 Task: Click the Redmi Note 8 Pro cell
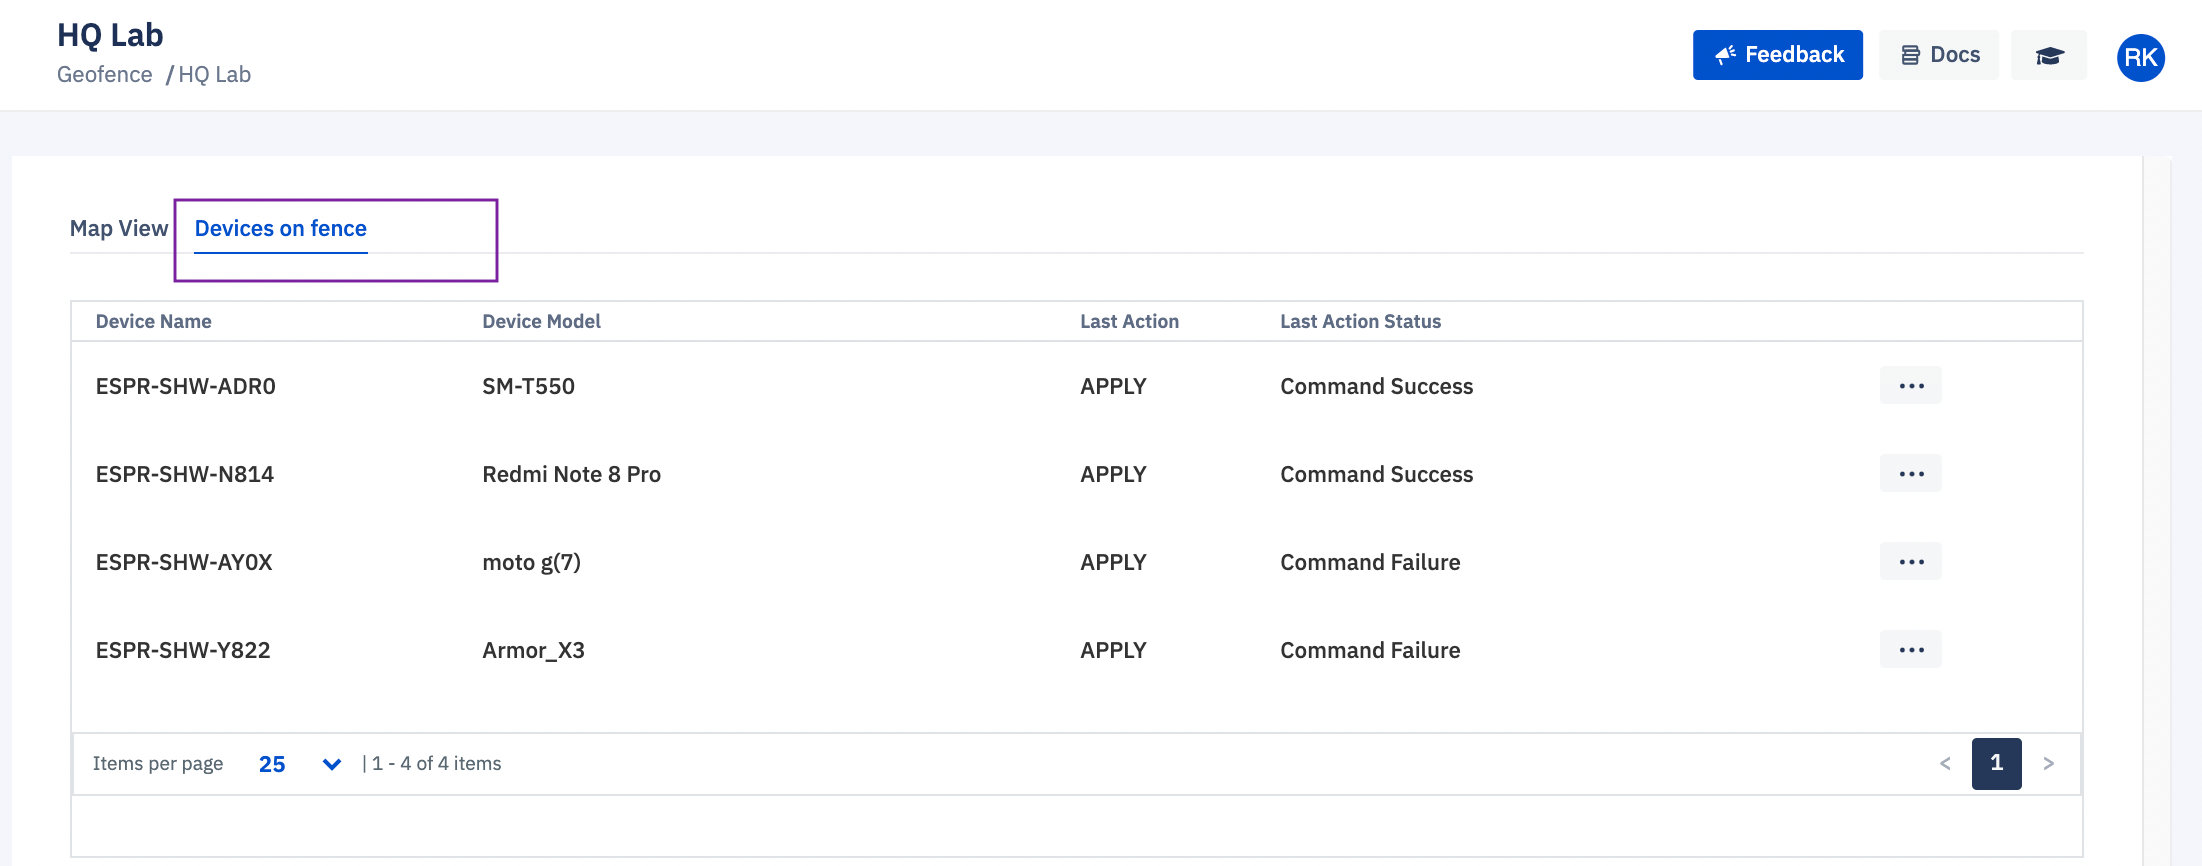pyautogui.click(x=572, y=475)
